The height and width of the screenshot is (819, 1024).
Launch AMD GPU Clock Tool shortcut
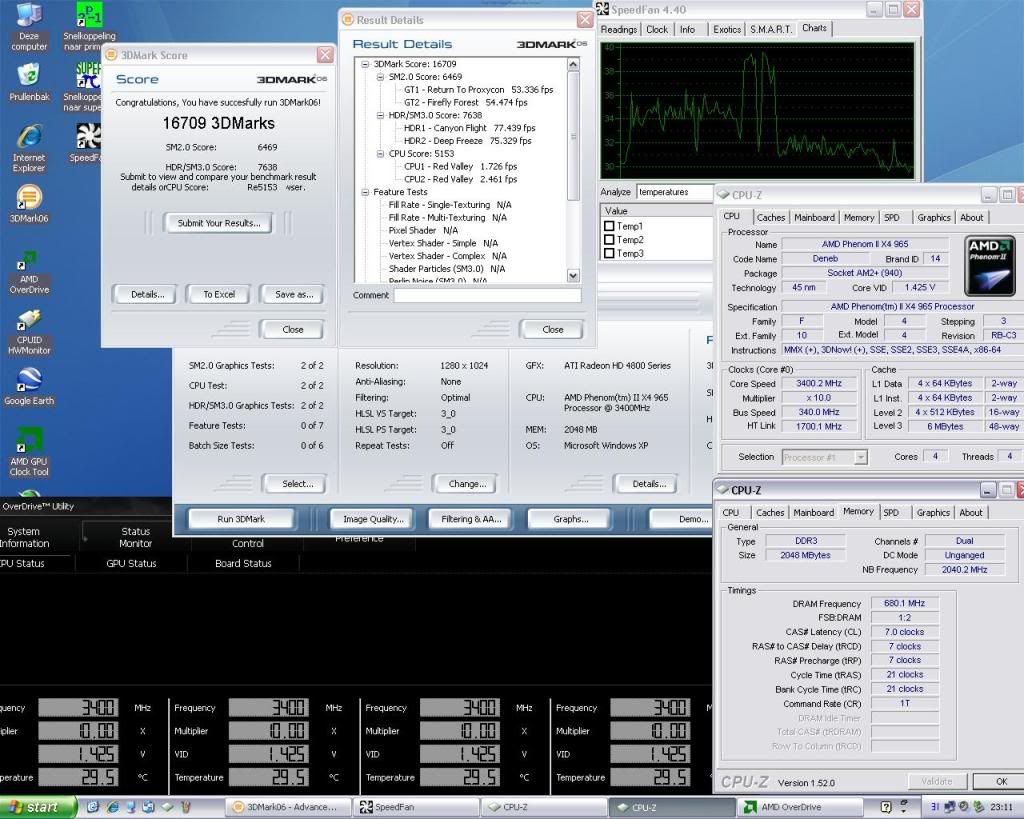29,442
